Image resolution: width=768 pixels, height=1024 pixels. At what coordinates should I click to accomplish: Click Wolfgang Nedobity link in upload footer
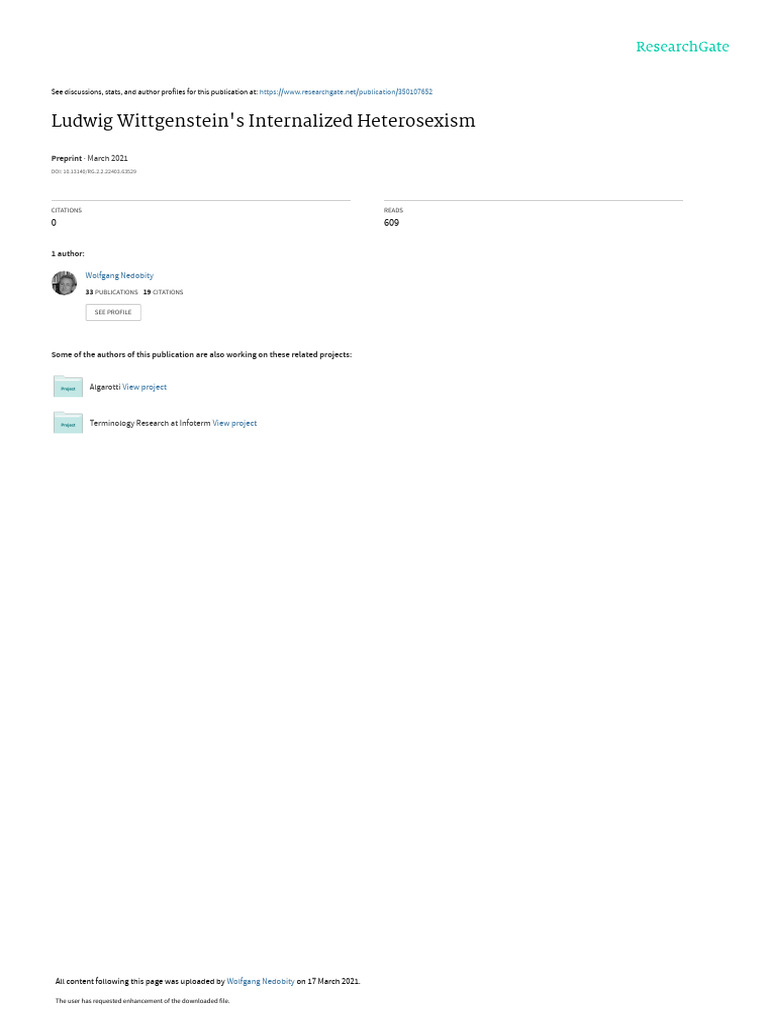tap(261, 981)
